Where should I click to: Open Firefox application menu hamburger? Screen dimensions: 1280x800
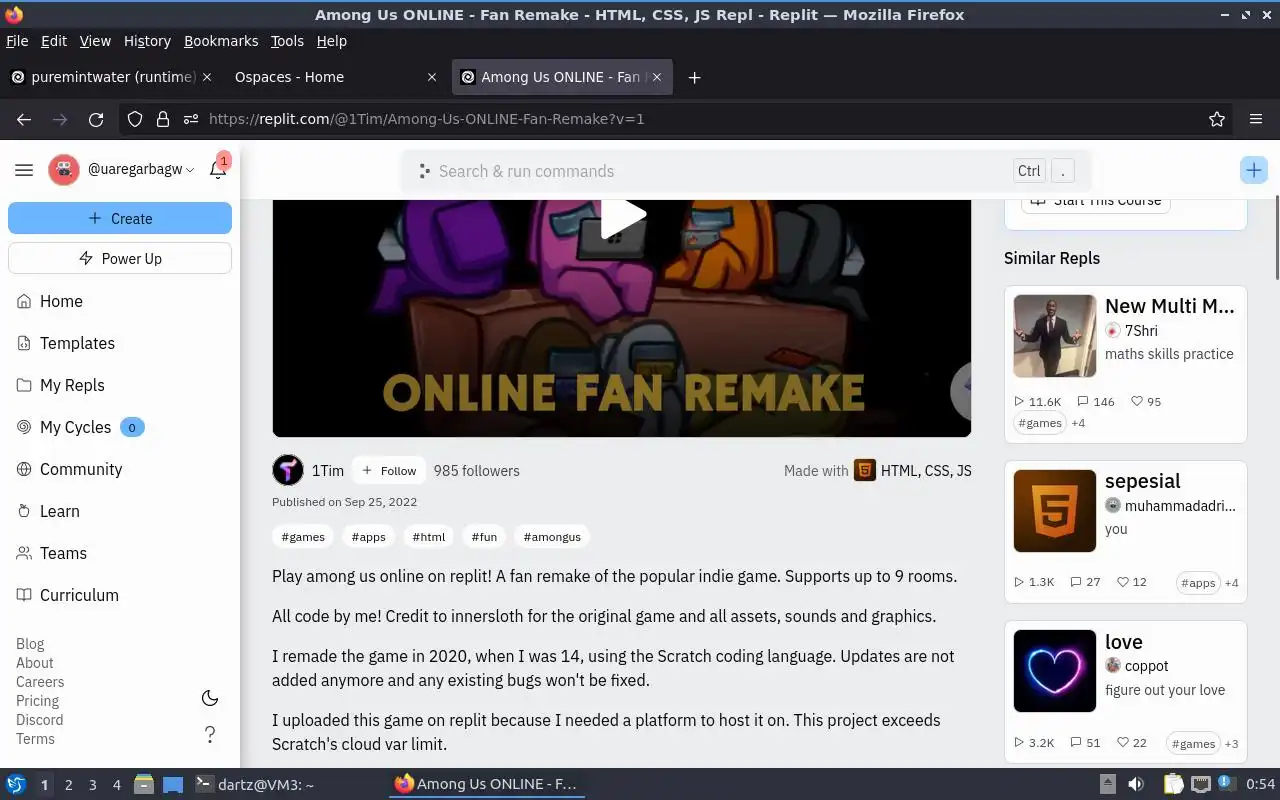[x=1256, y=119]
